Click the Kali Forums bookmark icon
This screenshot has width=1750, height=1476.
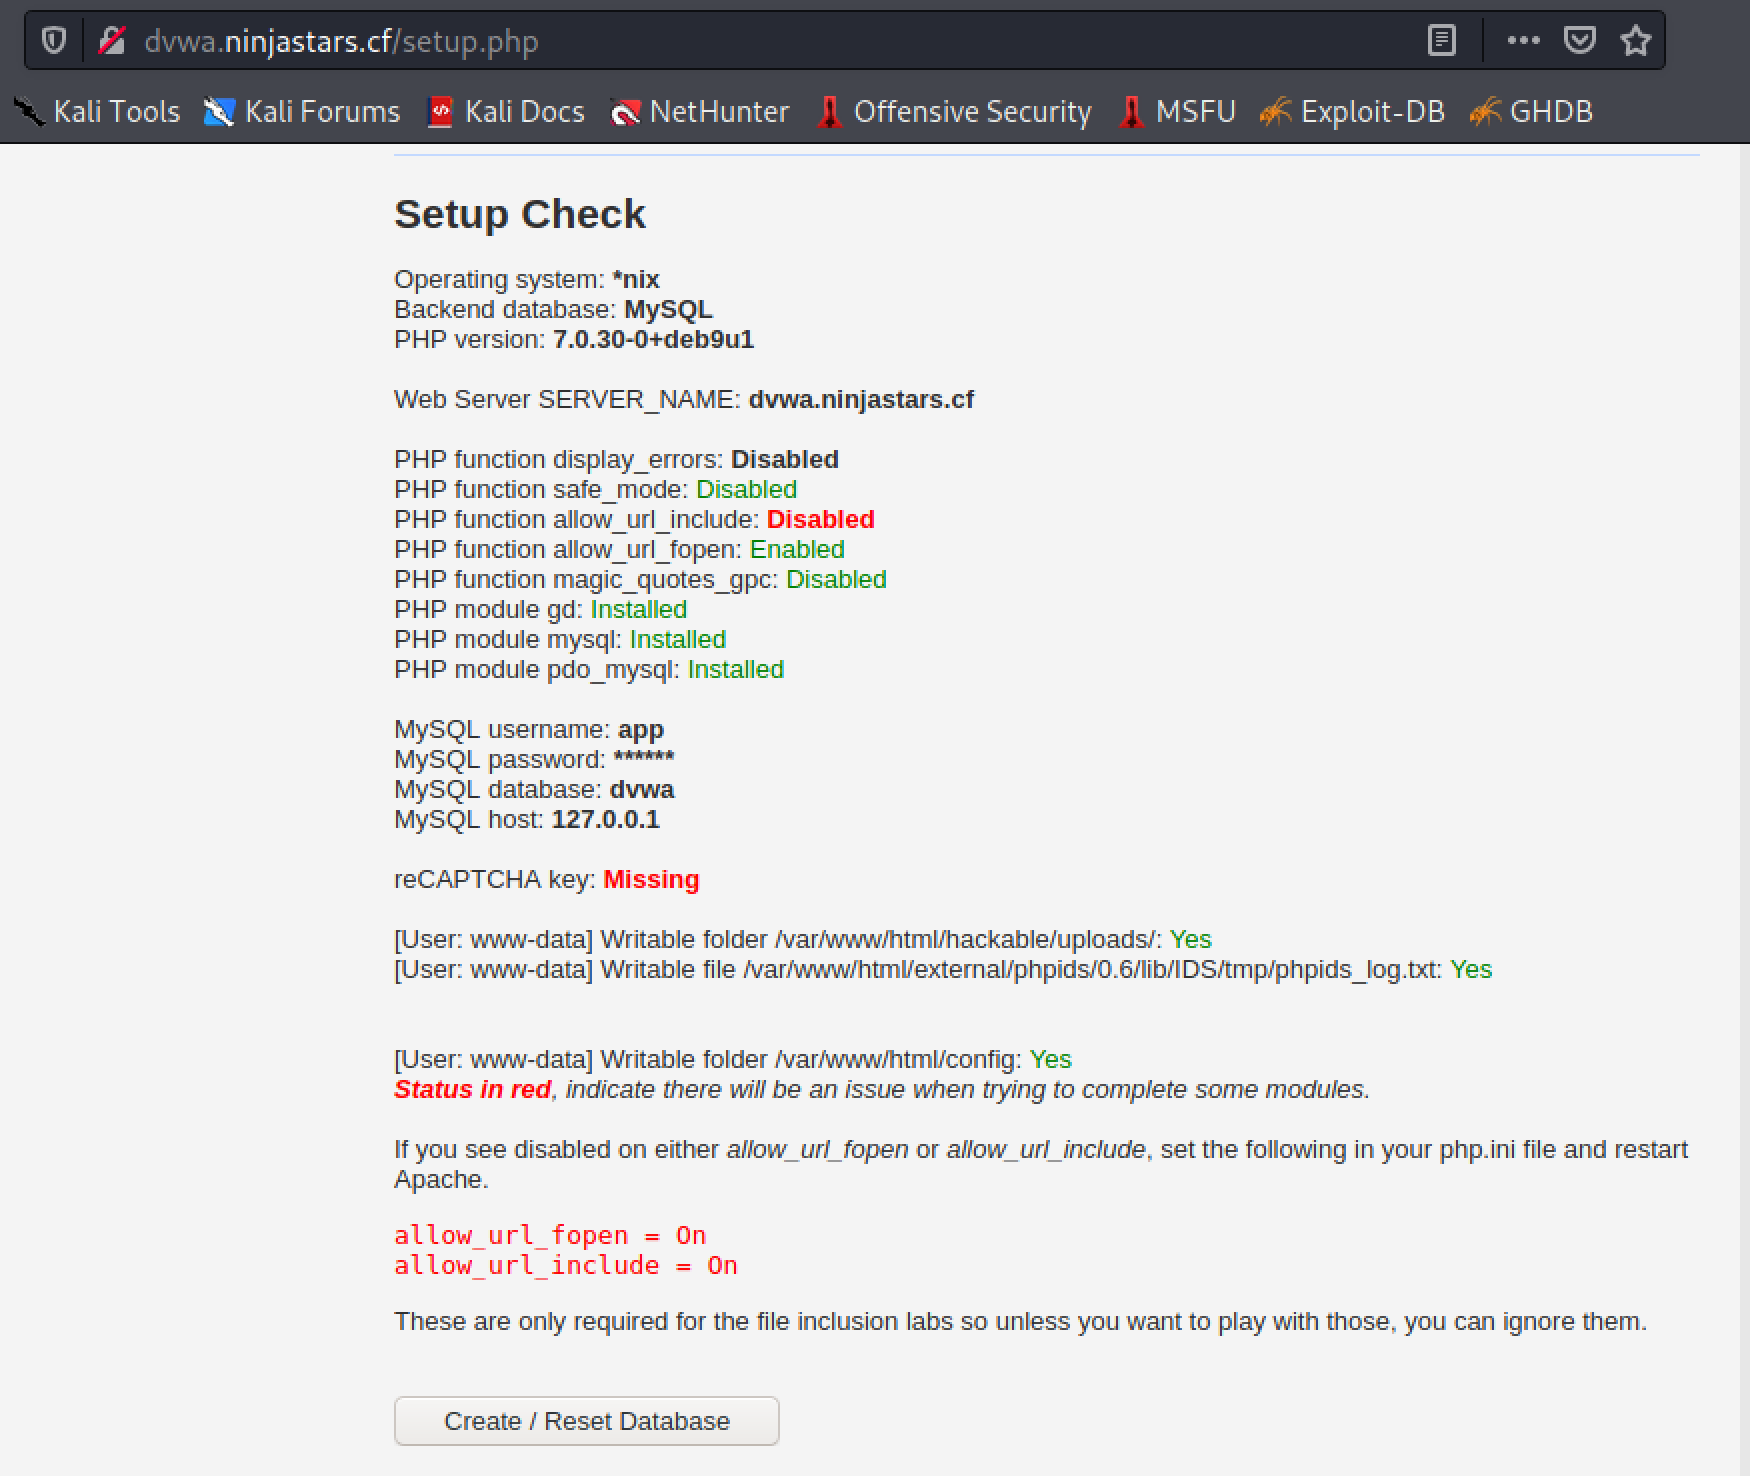pyautogui.click(x=219, y=112)
